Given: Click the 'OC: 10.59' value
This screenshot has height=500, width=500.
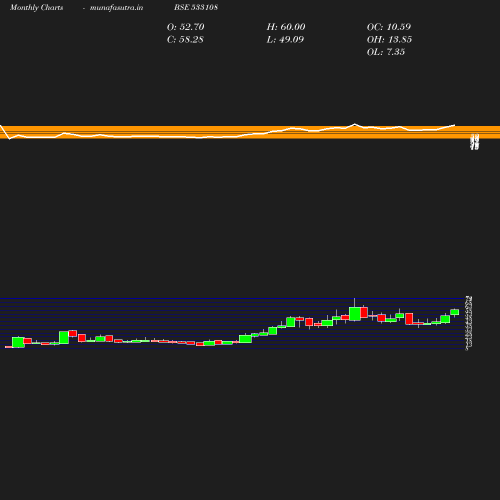Looking at the screenshot, I should (389, 27).
